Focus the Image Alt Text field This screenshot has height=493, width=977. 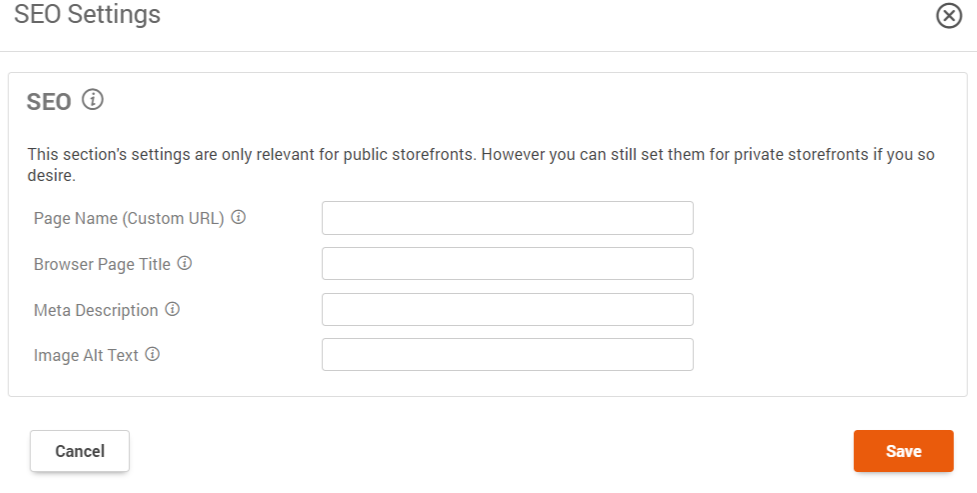[507, 355]
